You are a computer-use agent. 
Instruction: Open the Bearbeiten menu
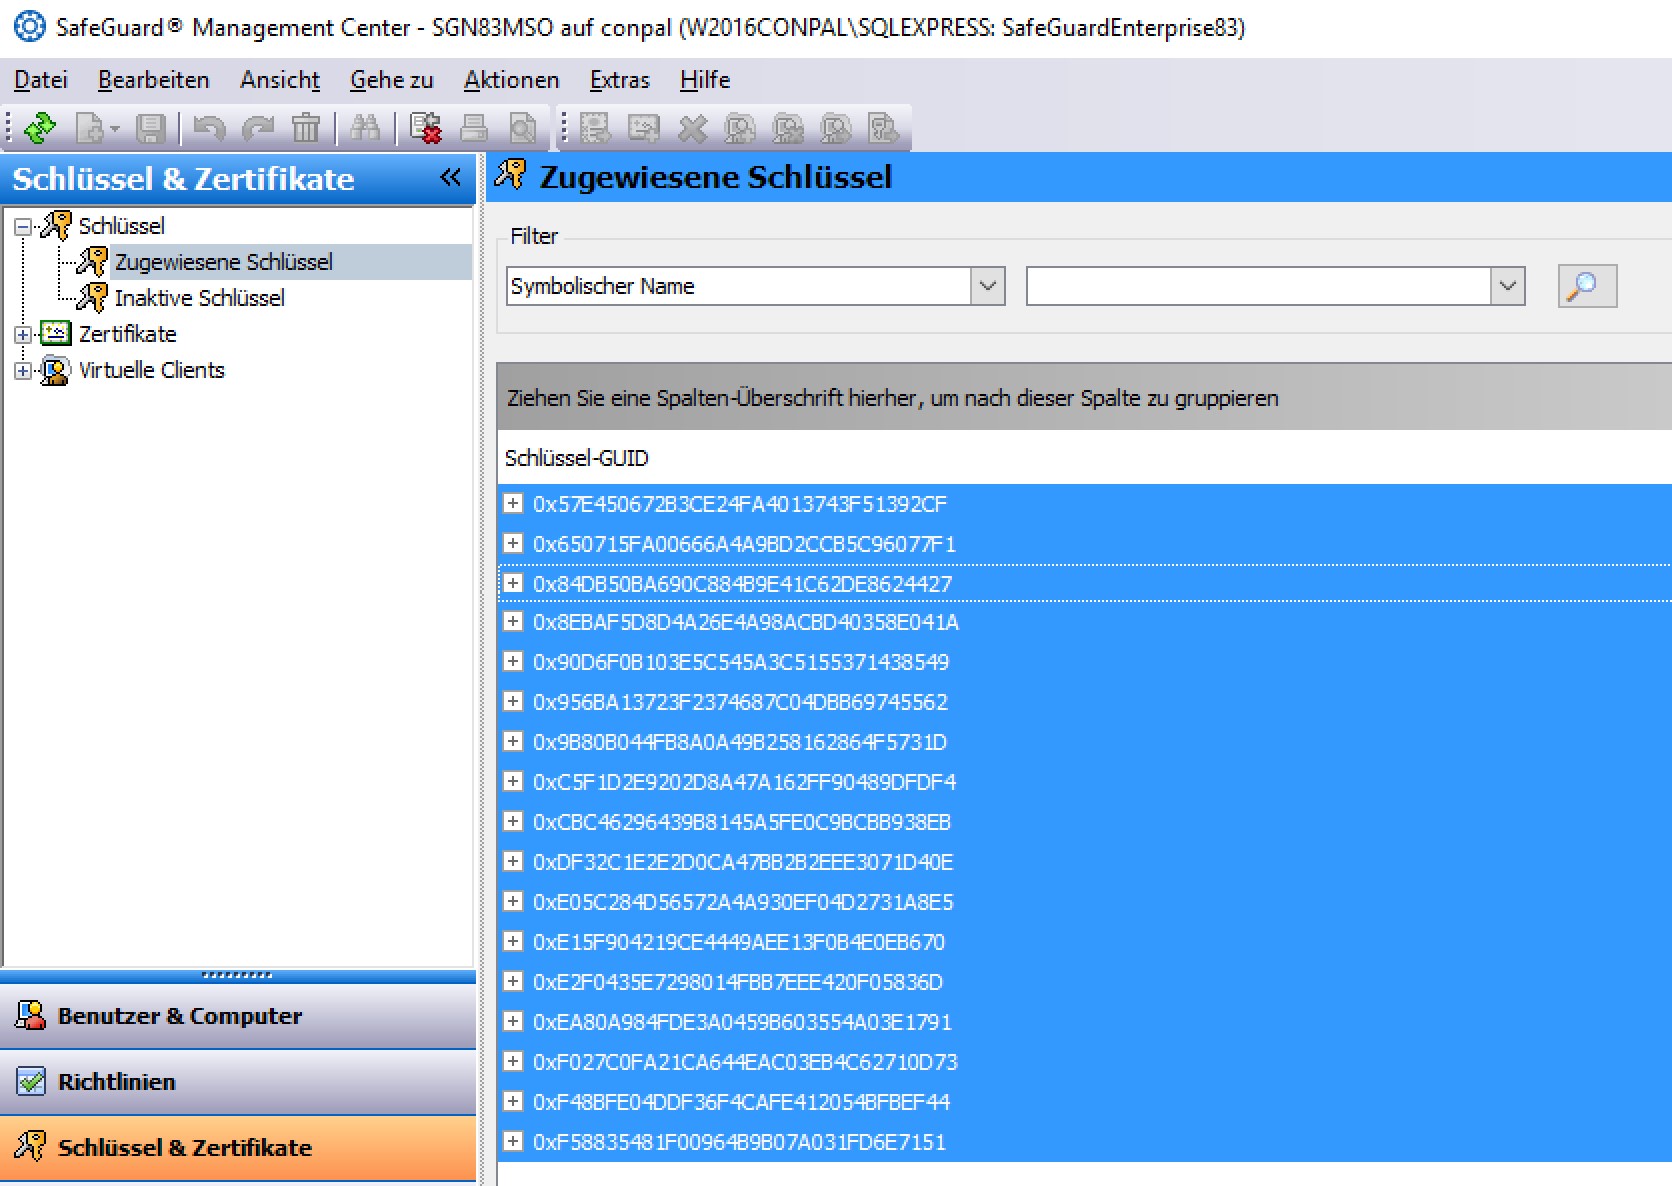[x=154, y=80]
